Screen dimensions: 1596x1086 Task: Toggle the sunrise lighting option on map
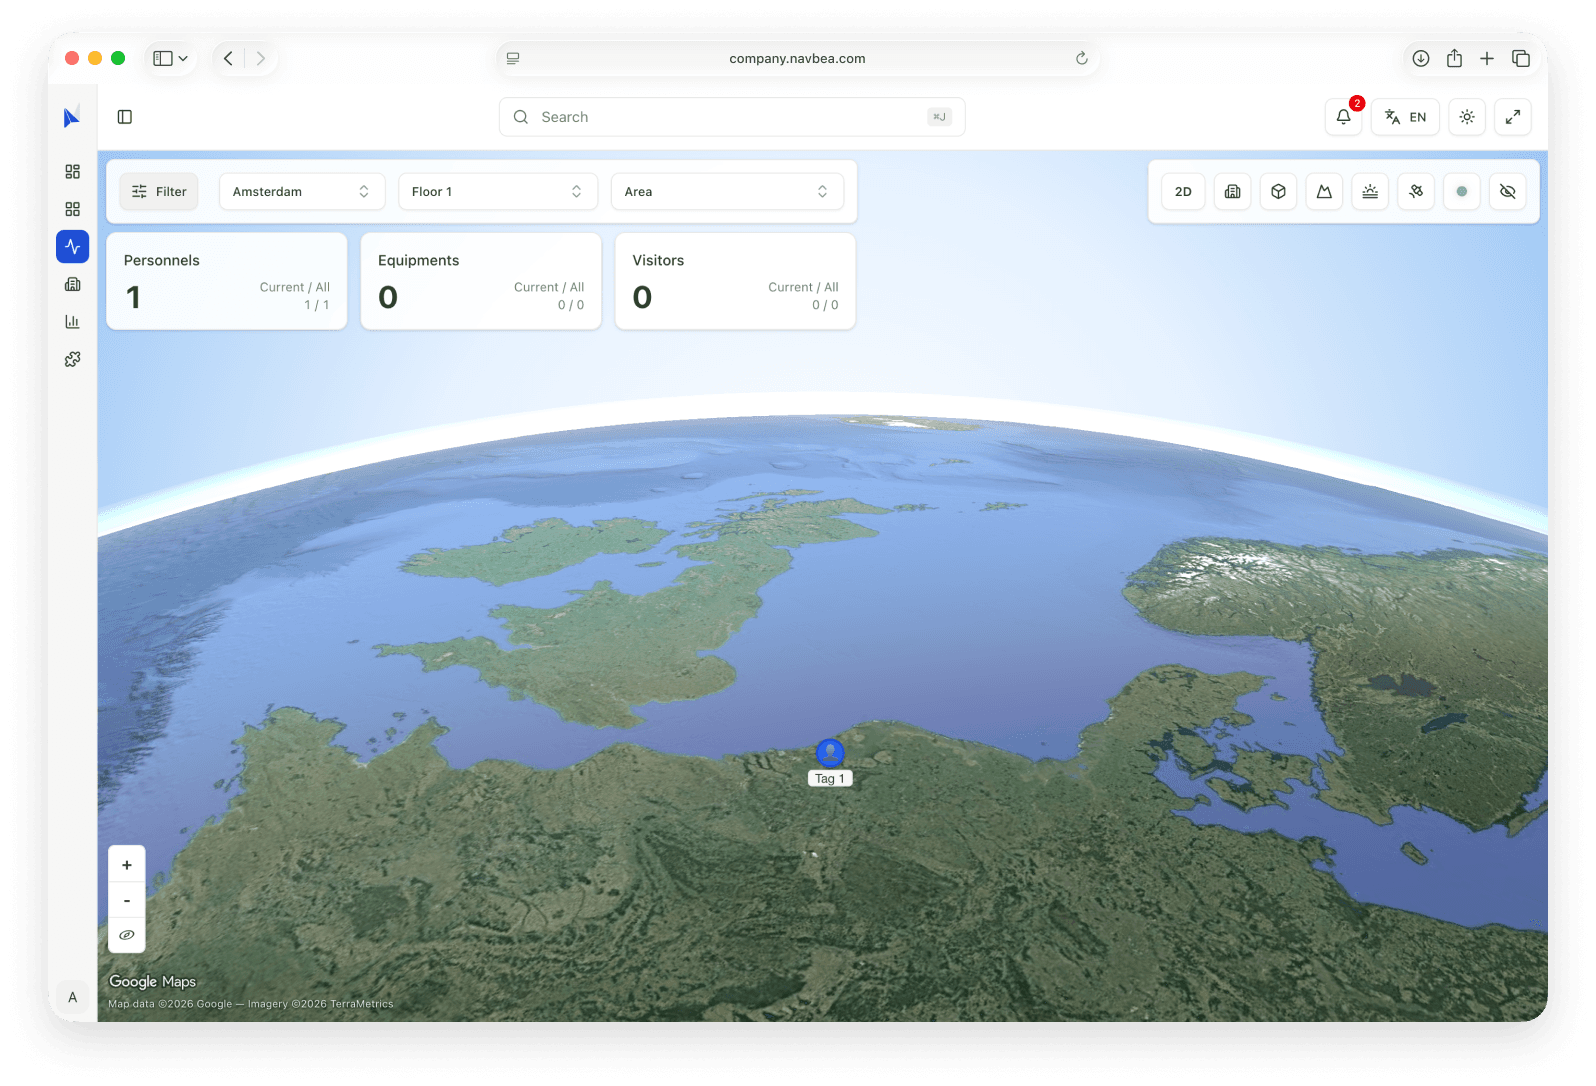pos(1370,192)
